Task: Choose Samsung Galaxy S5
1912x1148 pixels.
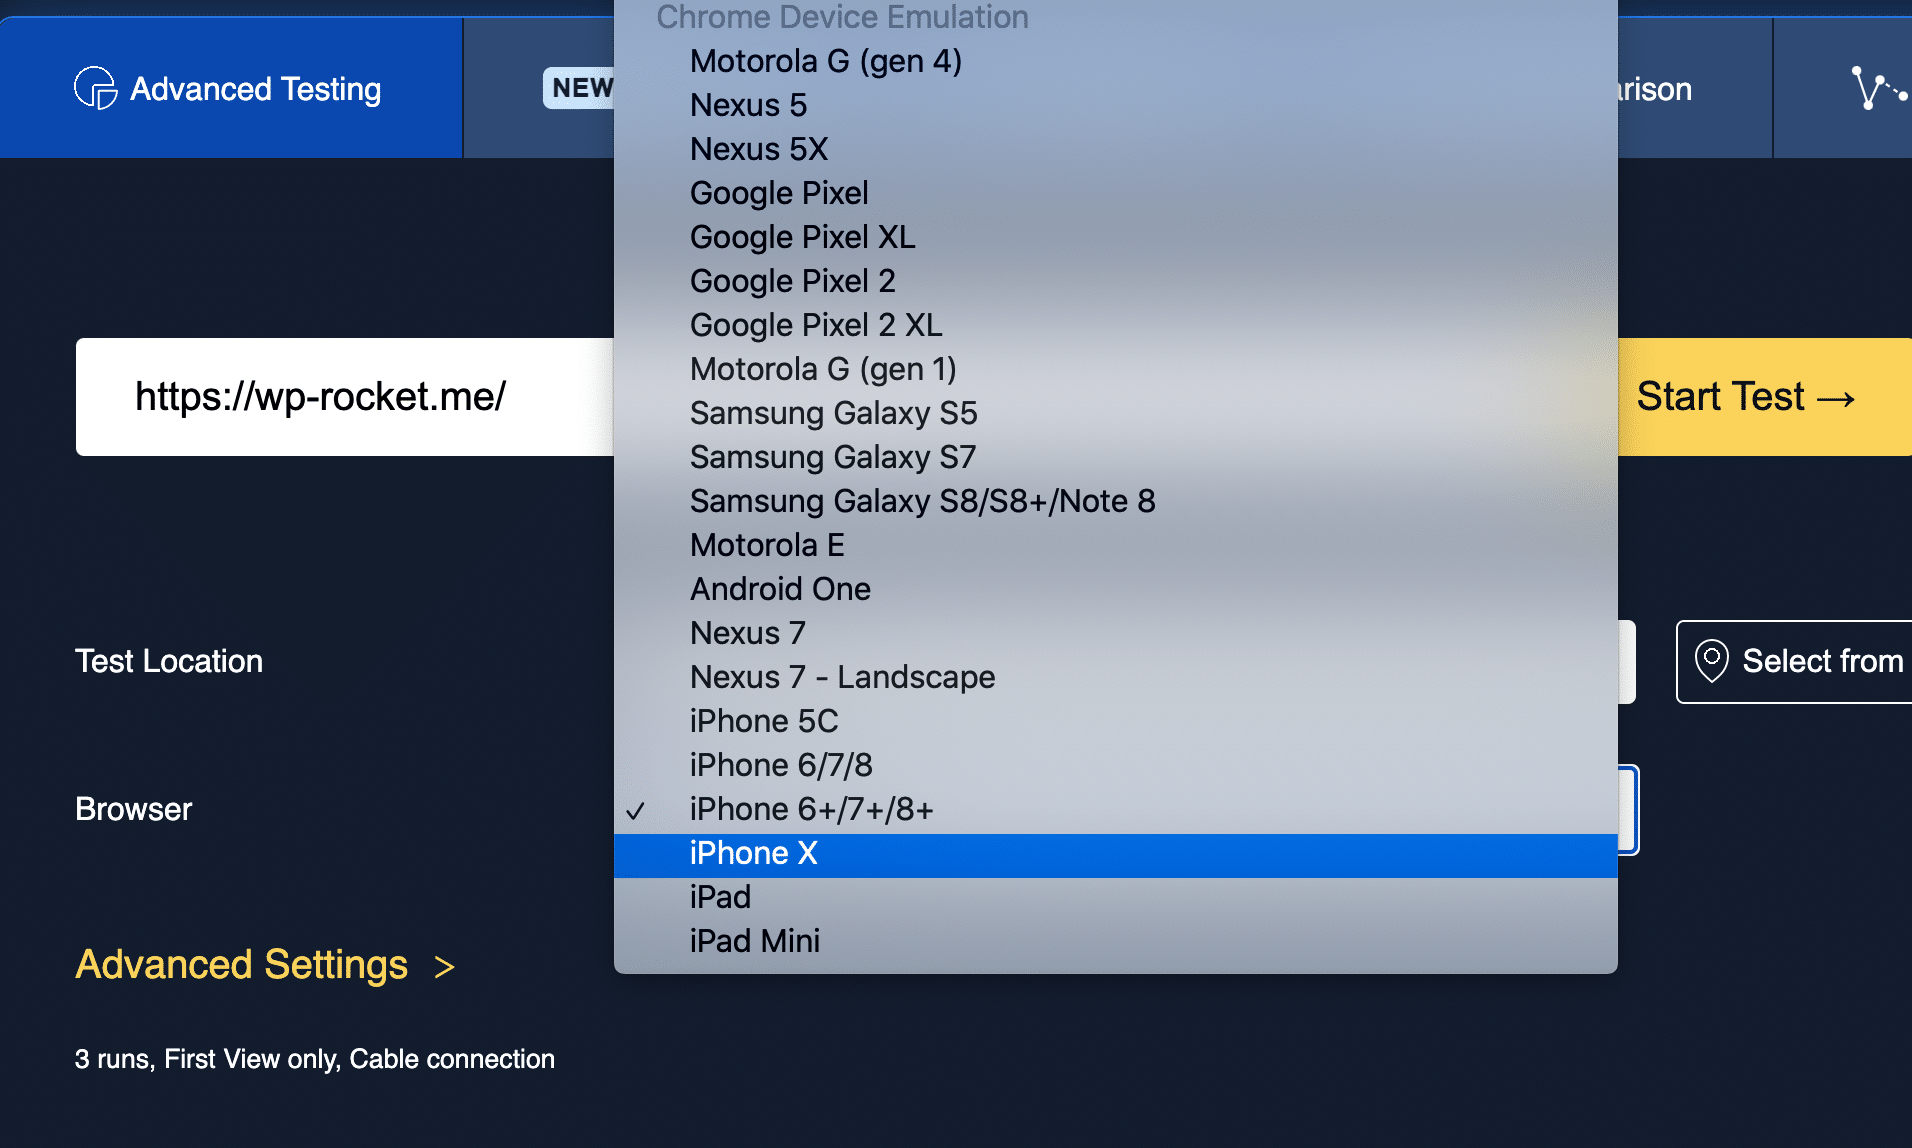Action: (1116, 413)
